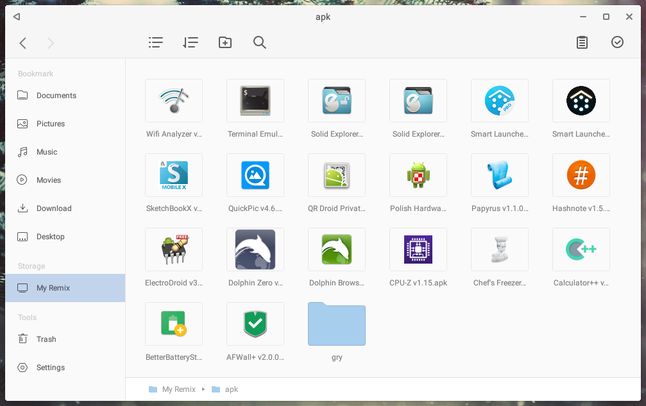The height and width of the screenshot is (406, 646).
Task: Go back with the left arrow
Action: (x=23, y=42)
